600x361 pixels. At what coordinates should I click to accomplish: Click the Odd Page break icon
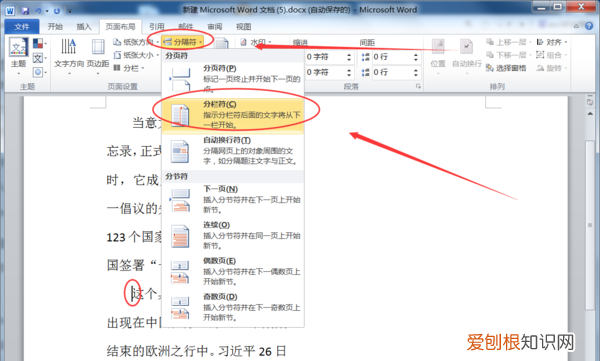[x=180, y=308]
